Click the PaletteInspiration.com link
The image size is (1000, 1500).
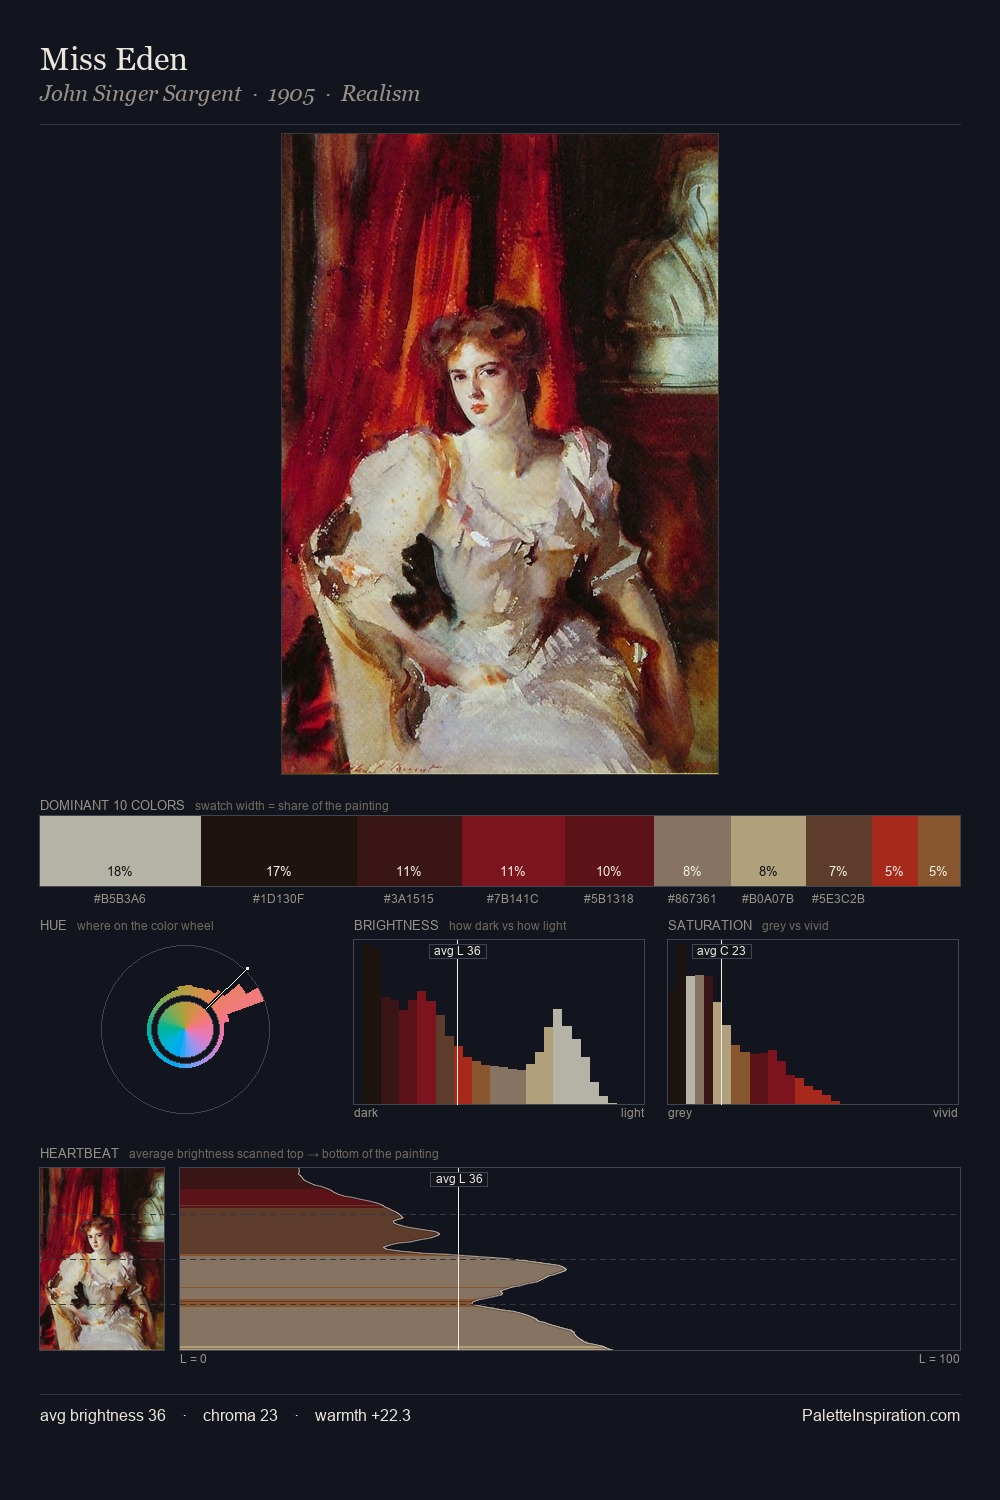coord(881,1415)
